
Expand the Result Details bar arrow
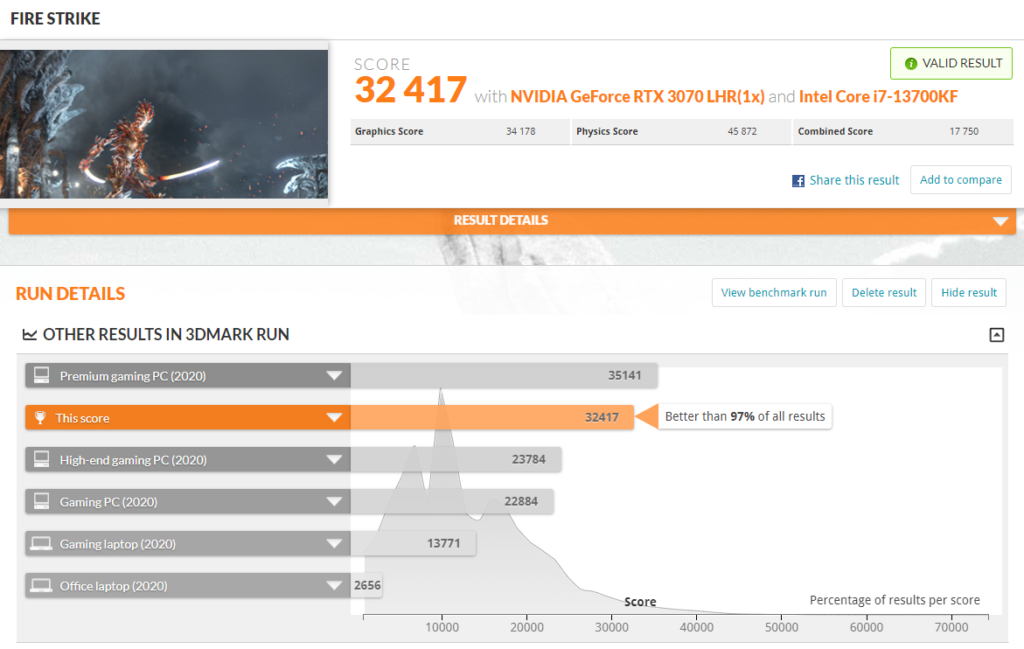click(x=1000, y=221)
